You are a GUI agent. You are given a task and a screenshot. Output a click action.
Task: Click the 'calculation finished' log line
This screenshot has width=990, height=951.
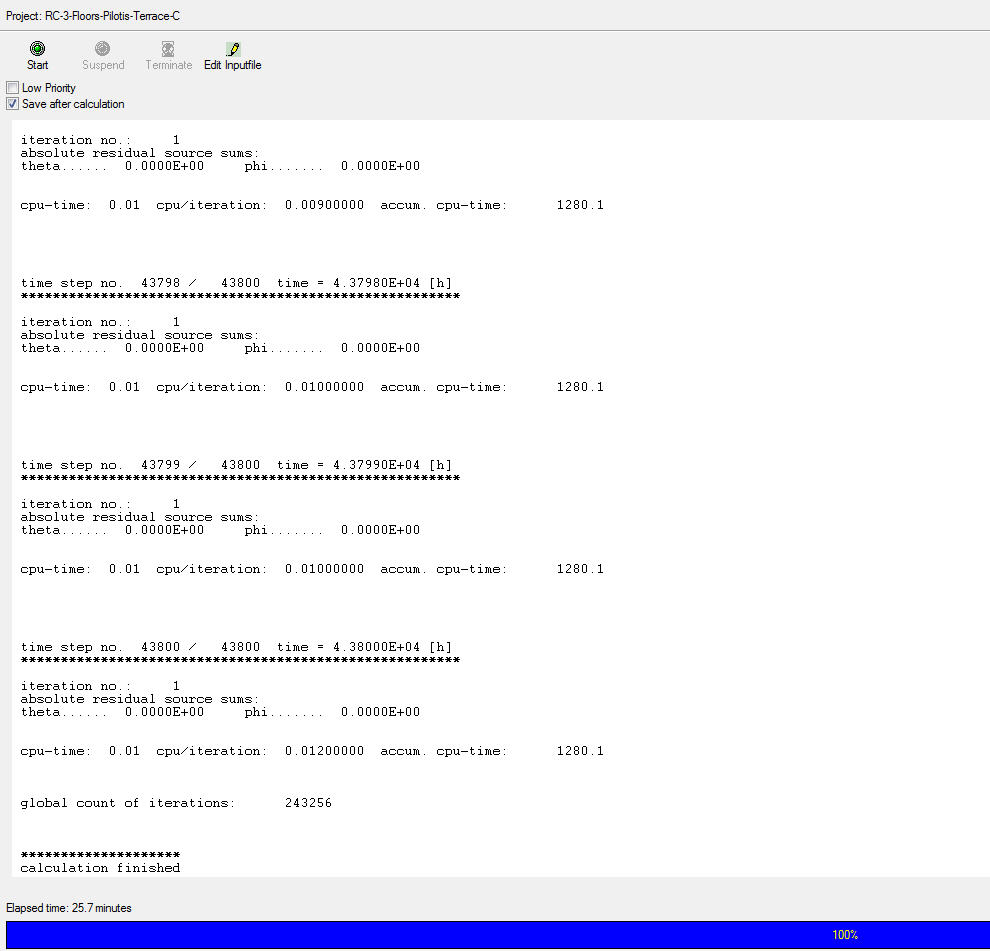[100, 868]
